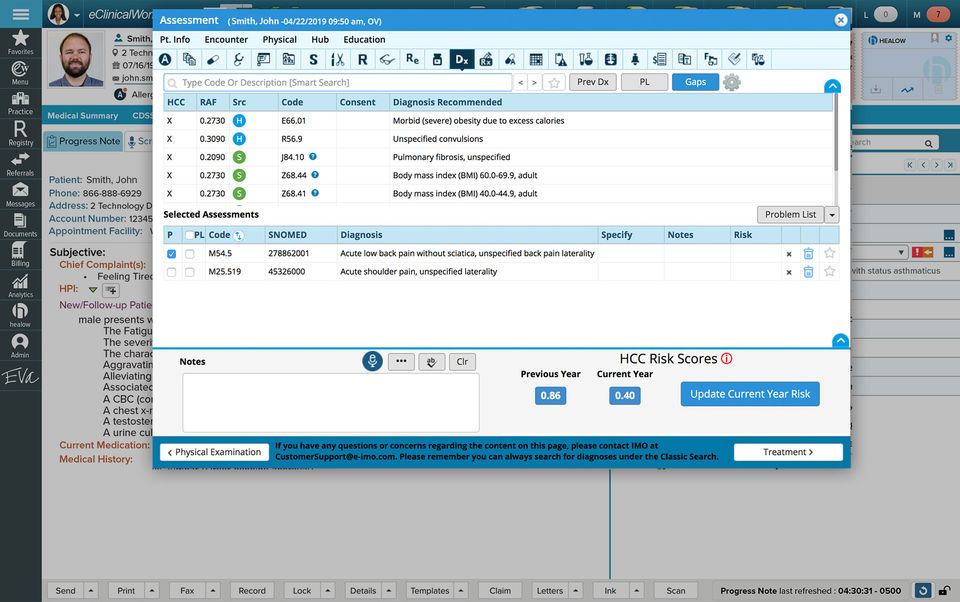
Task: Open Eva assistant in sidebar
Action: (x=20, y=376)
